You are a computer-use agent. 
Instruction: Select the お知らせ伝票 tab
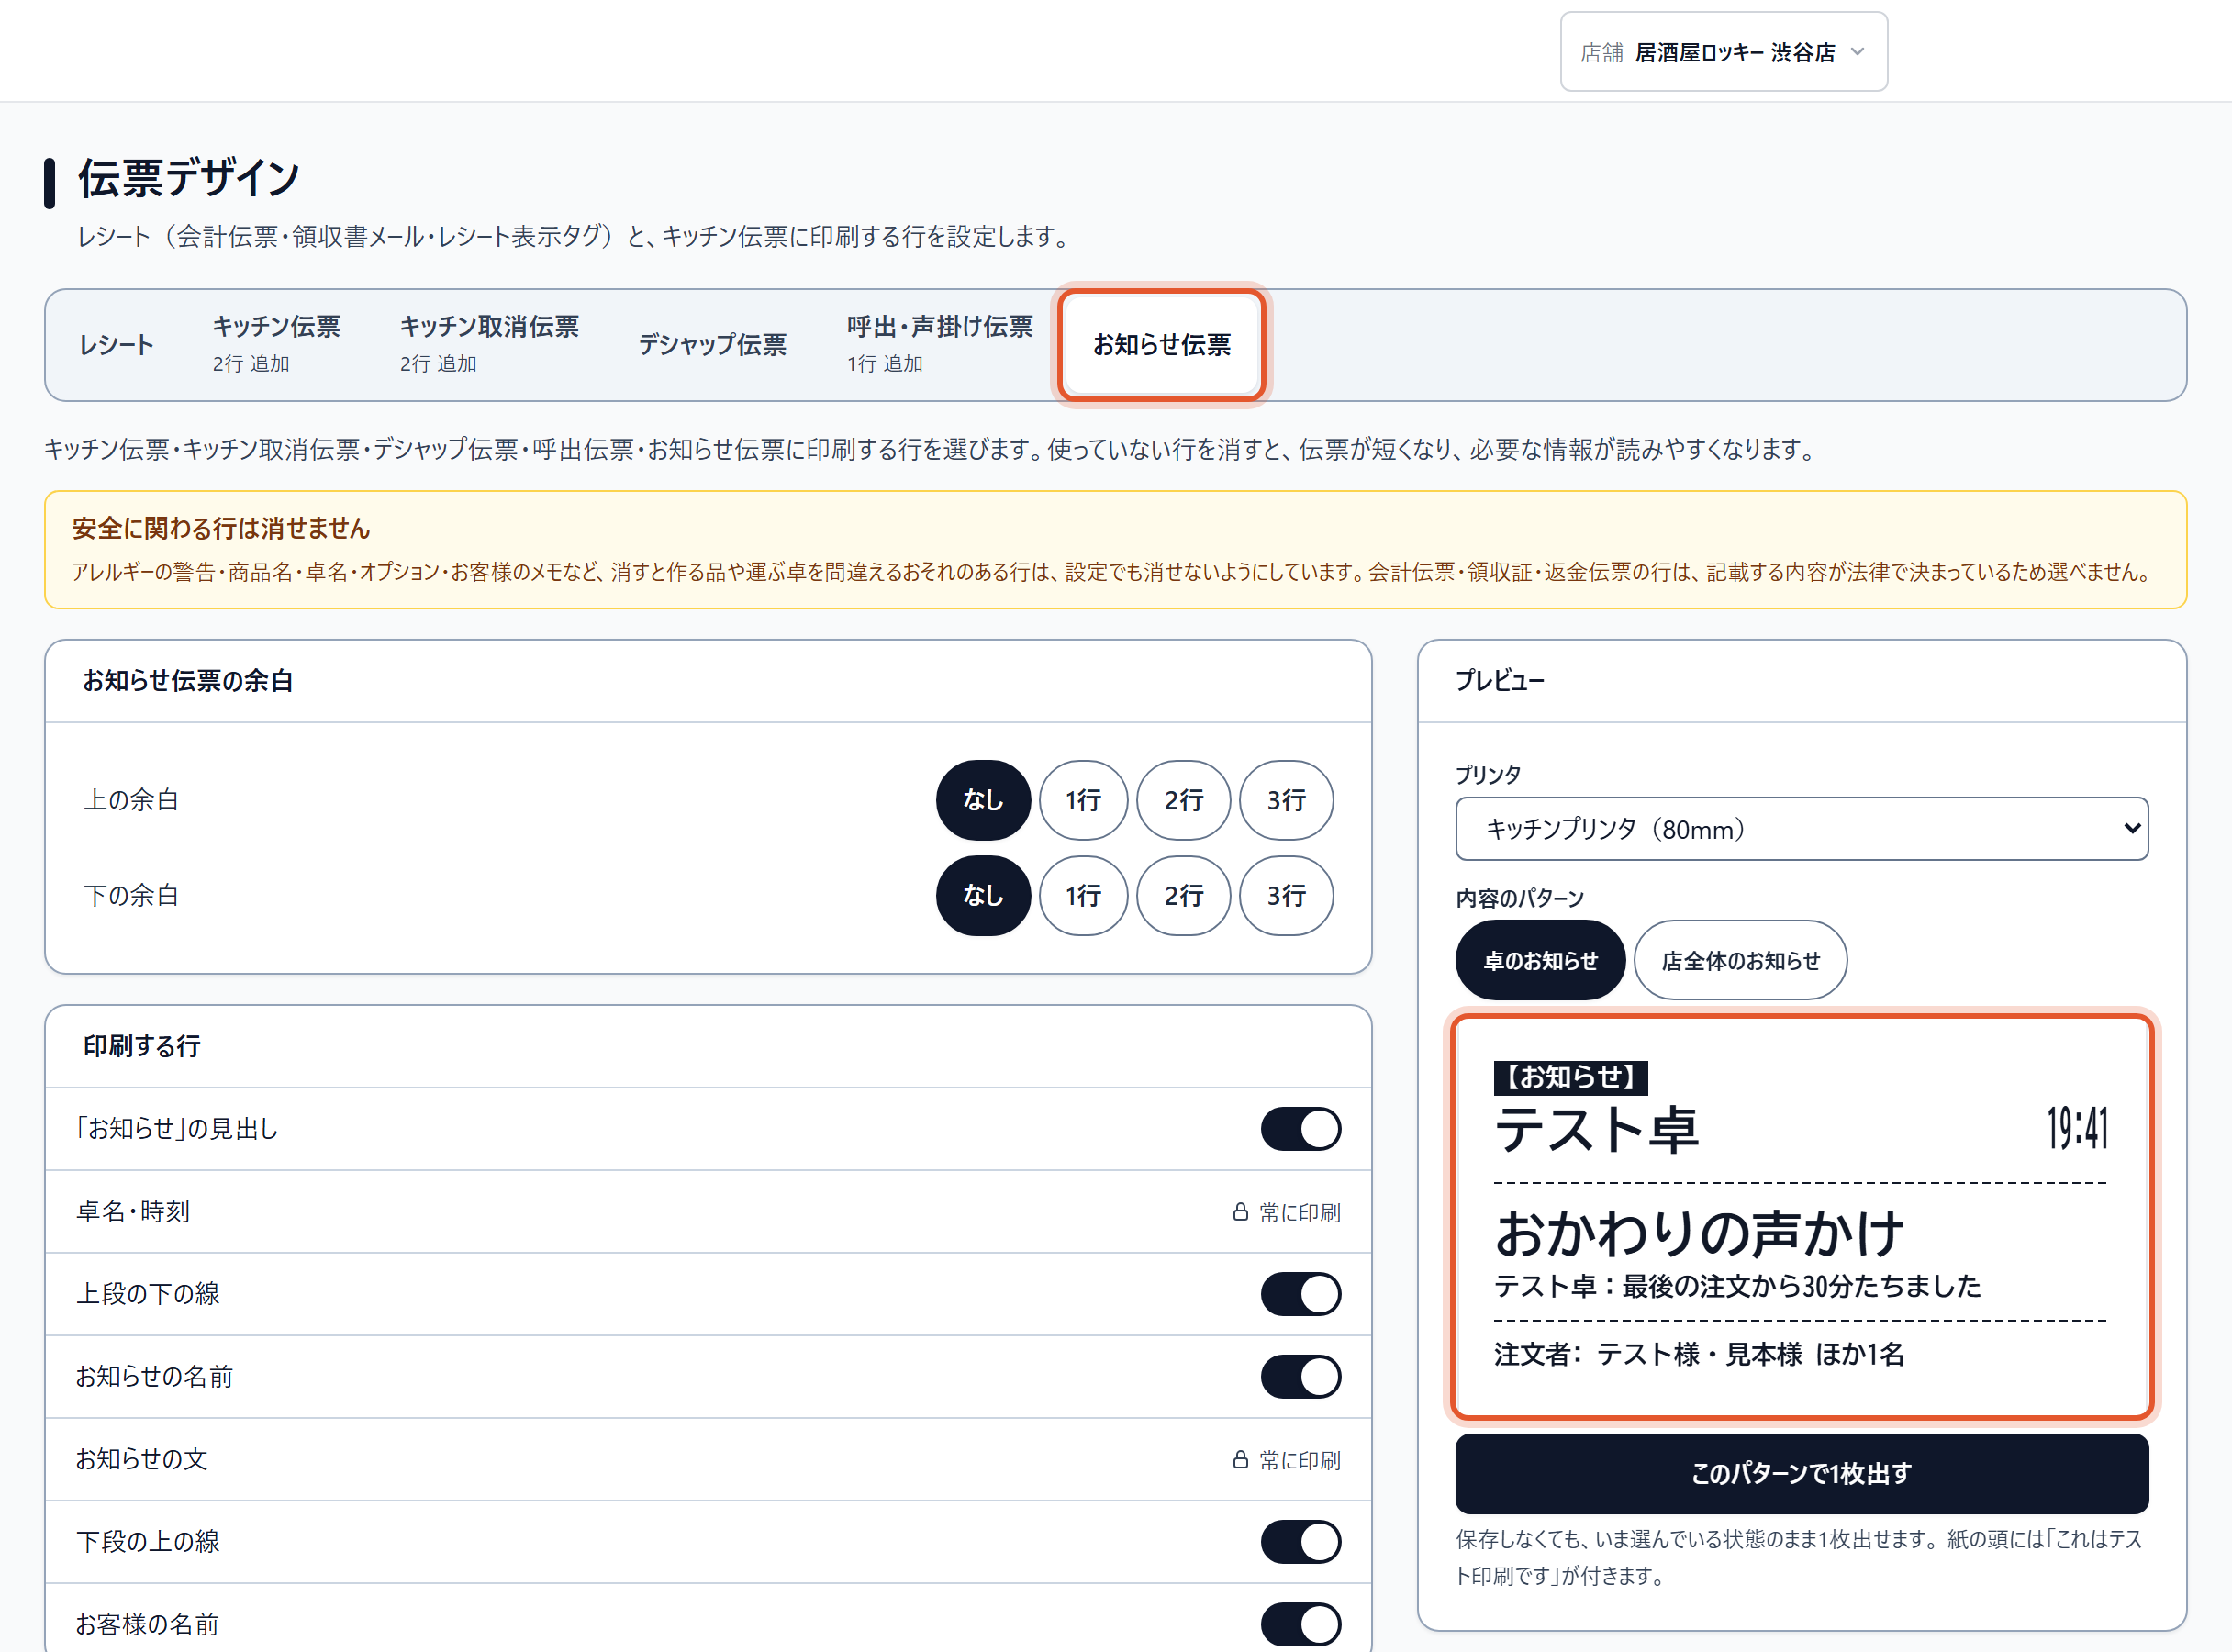[1161, 345]
